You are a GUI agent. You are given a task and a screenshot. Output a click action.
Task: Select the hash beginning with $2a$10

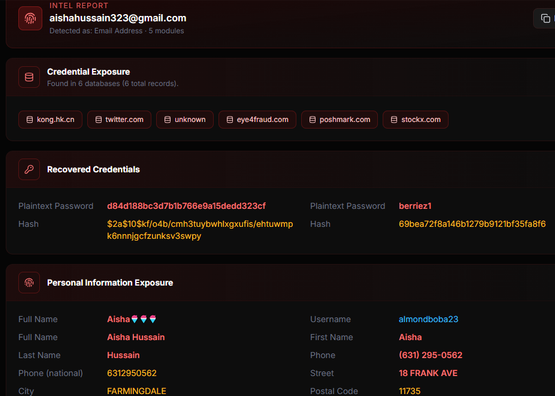200,230
